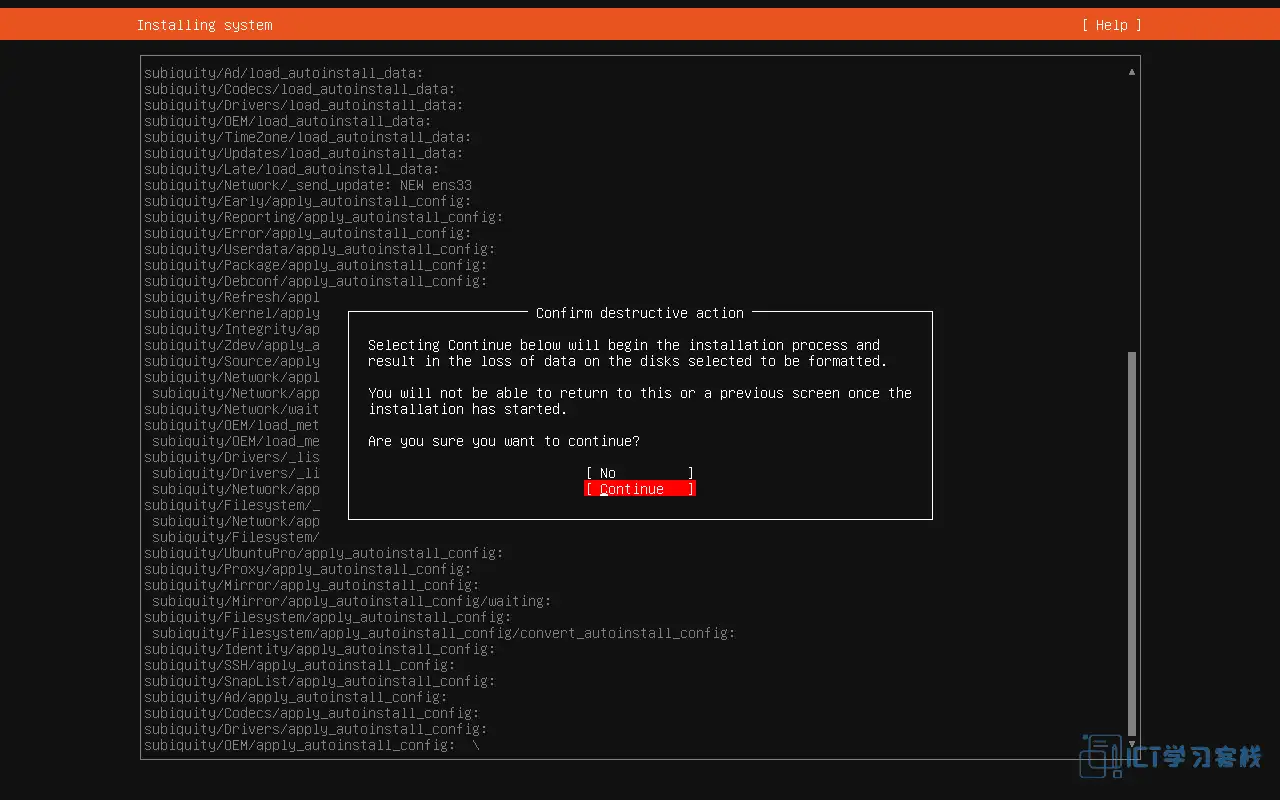Select log line "subiquity/Debconf/apply_autoinstall_config:"
1280x800 pixels.
pos(316,281)
